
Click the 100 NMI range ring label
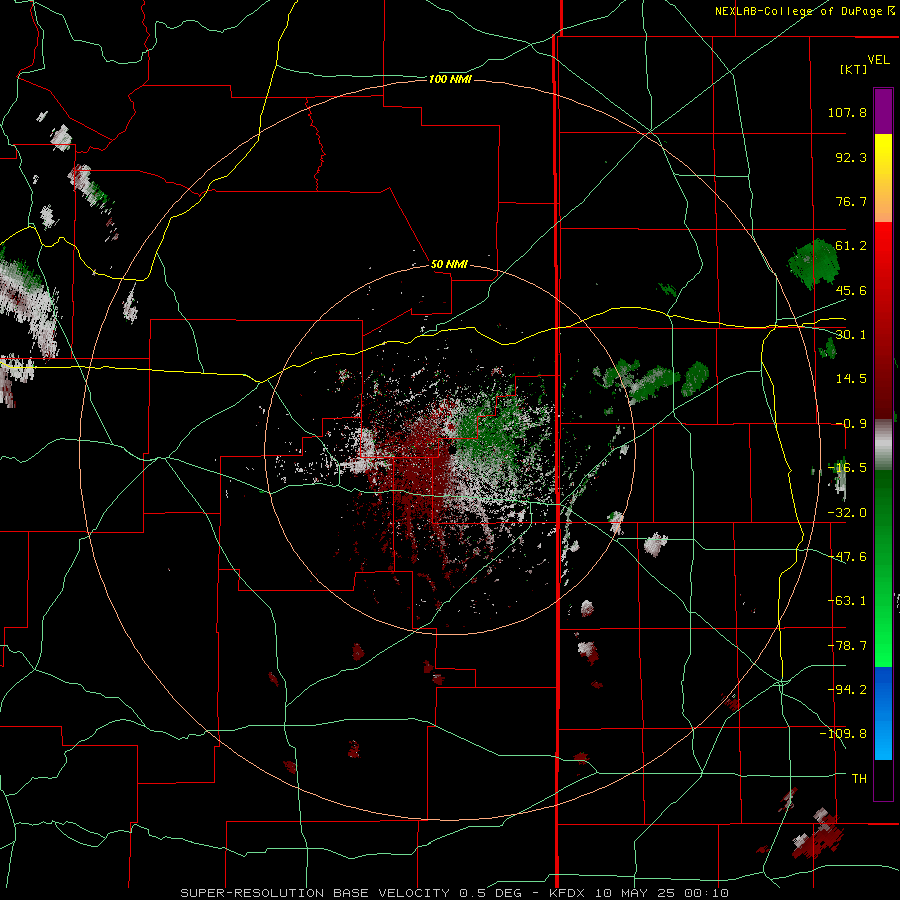coord(450,79)
